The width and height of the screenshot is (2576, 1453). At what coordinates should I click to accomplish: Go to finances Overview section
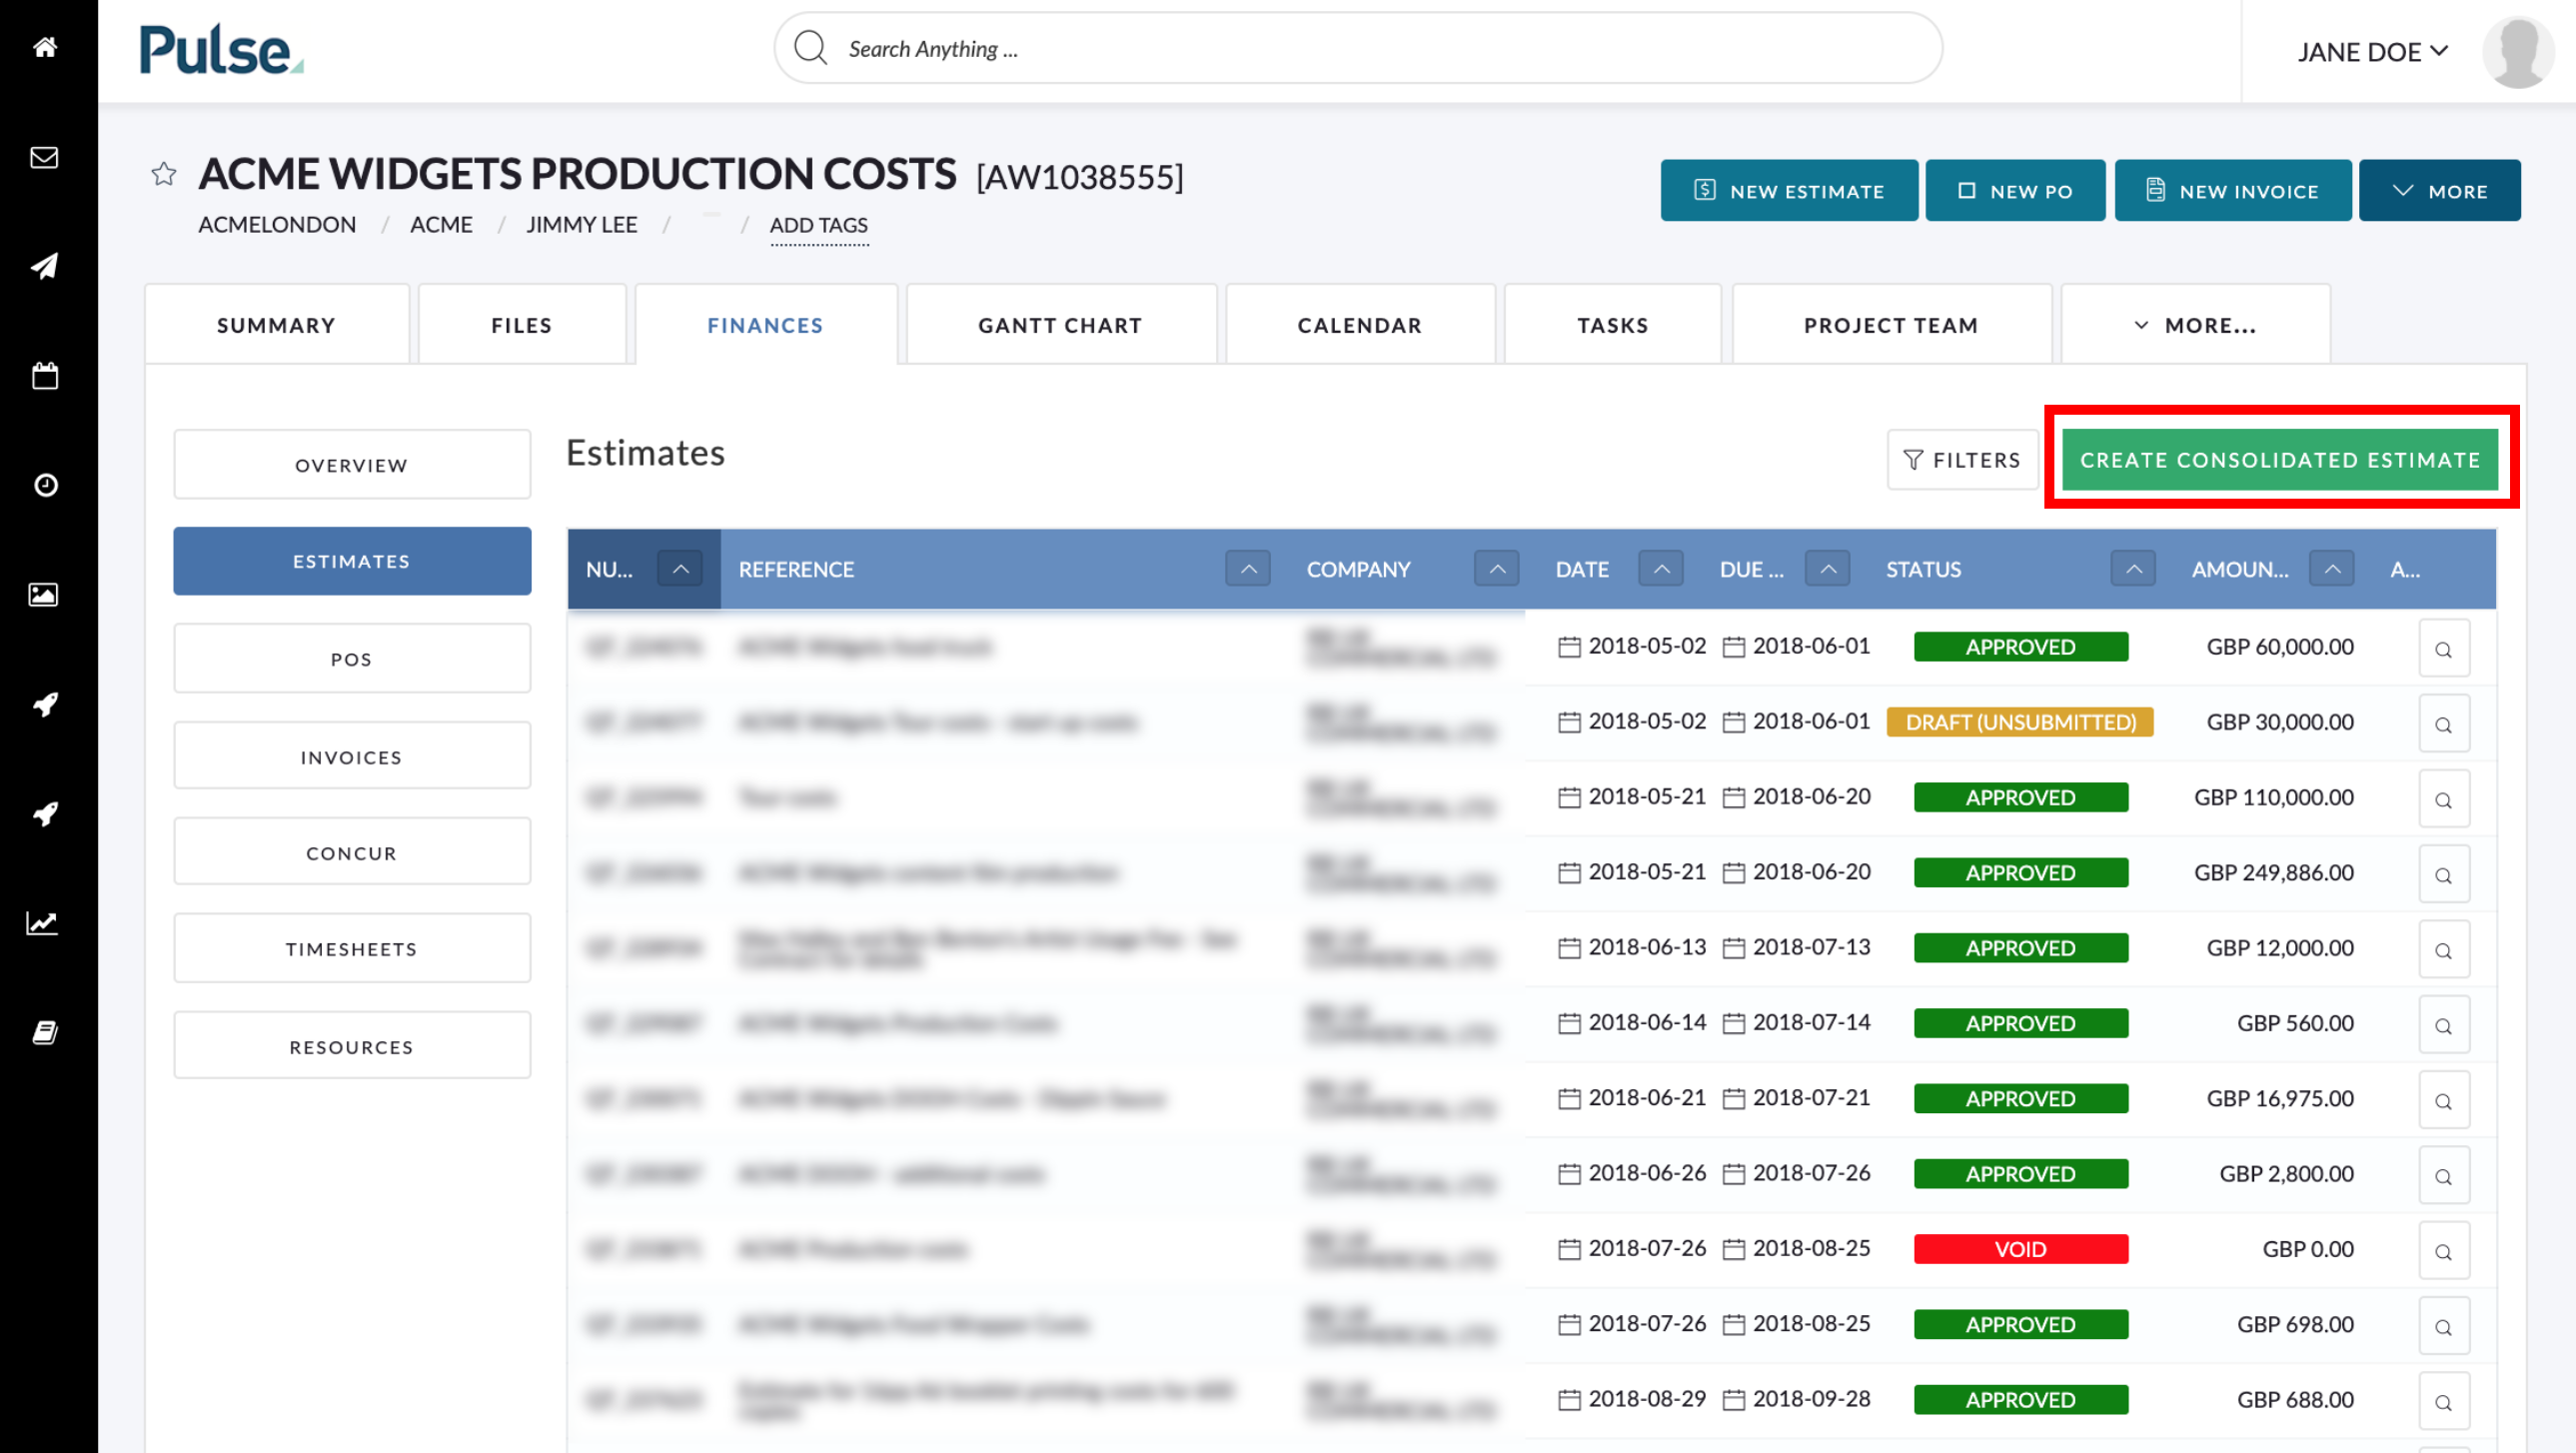pos(352,464)
